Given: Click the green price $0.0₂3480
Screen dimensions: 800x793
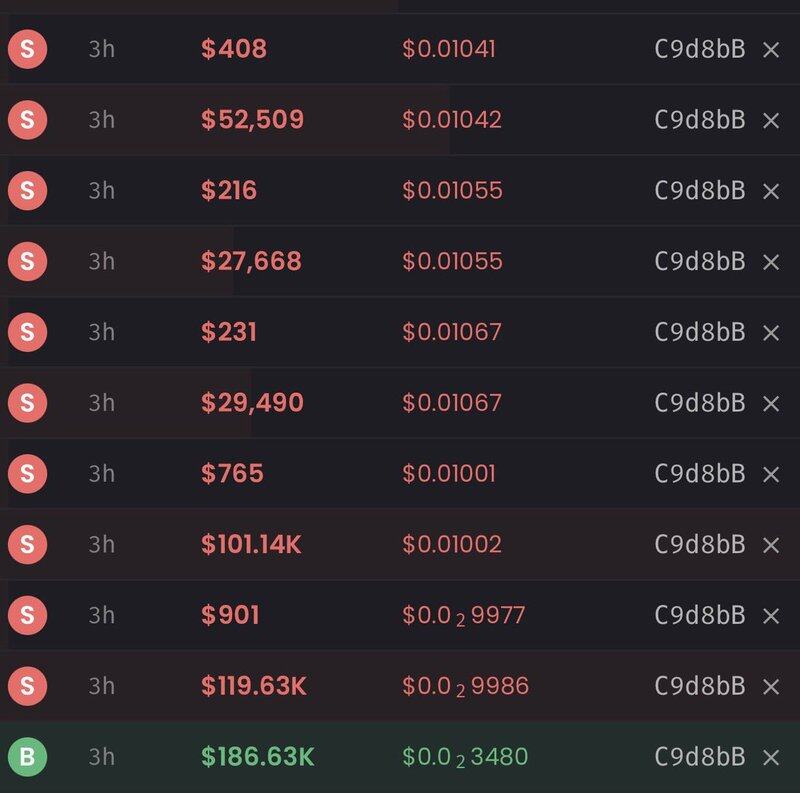Looking at the screenshot, I should pyautogui.click(x=465, y=757).
